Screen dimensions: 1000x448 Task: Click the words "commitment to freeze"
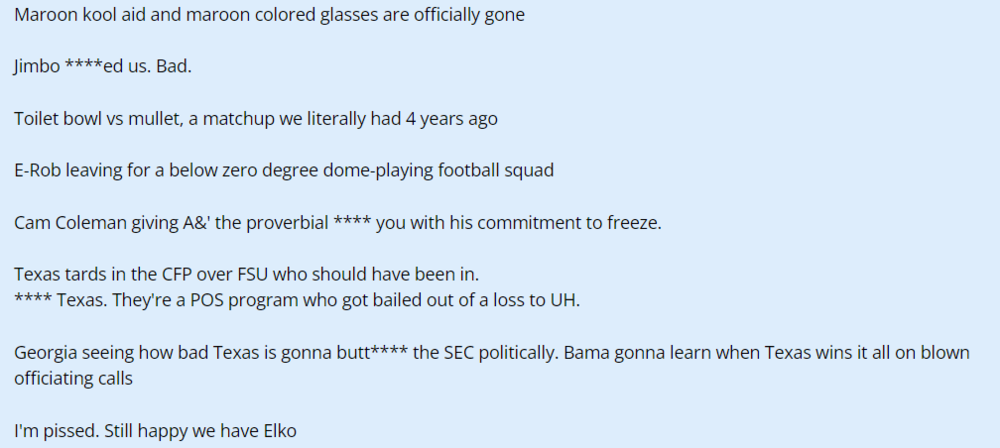point(575,222)
